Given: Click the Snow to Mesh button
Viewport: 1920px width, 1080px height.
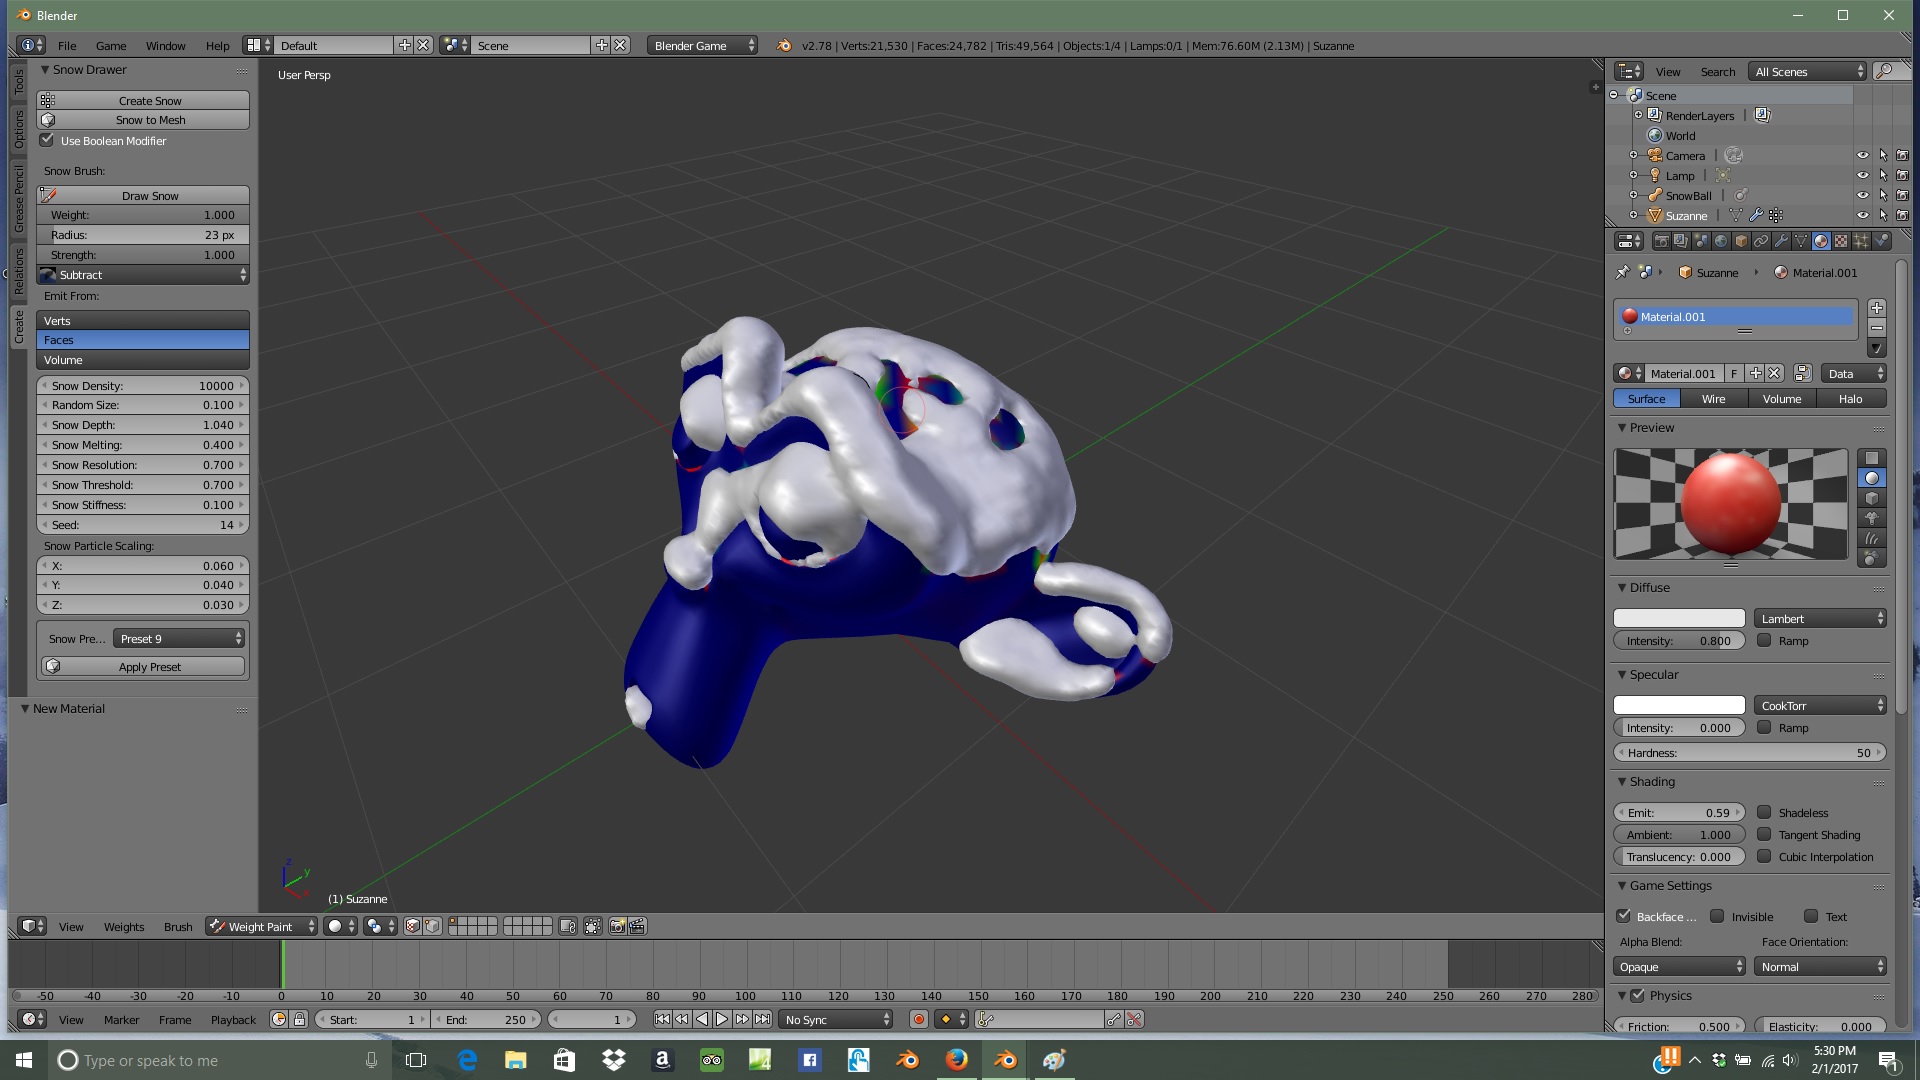Looking at the screenshot, I should pos(143,119).
